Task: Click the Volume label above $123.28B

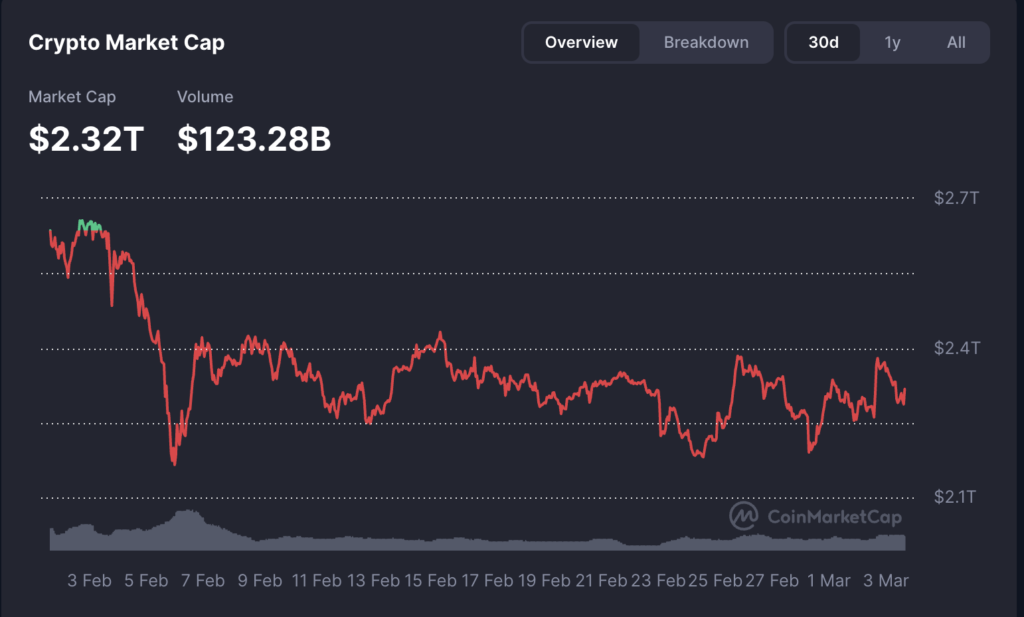Action: click(x=205, y=97)
